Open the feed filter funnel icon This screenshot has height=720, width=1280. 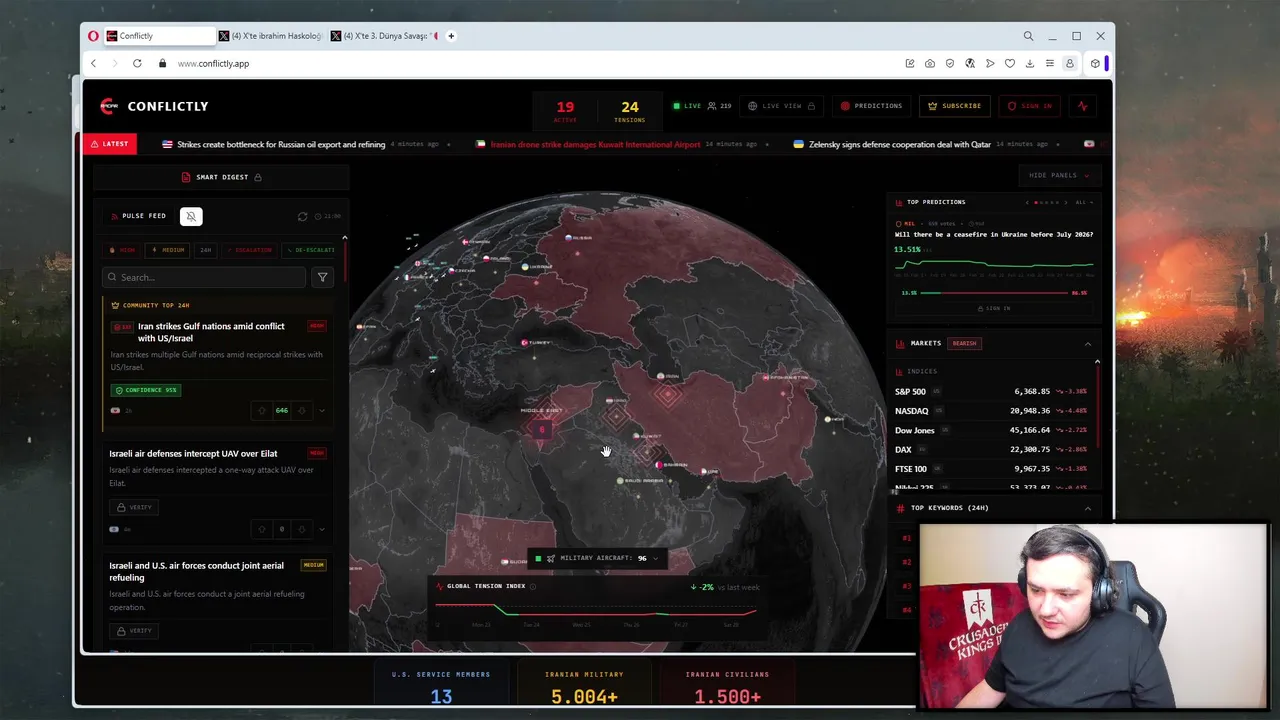(x=322, y=277)
